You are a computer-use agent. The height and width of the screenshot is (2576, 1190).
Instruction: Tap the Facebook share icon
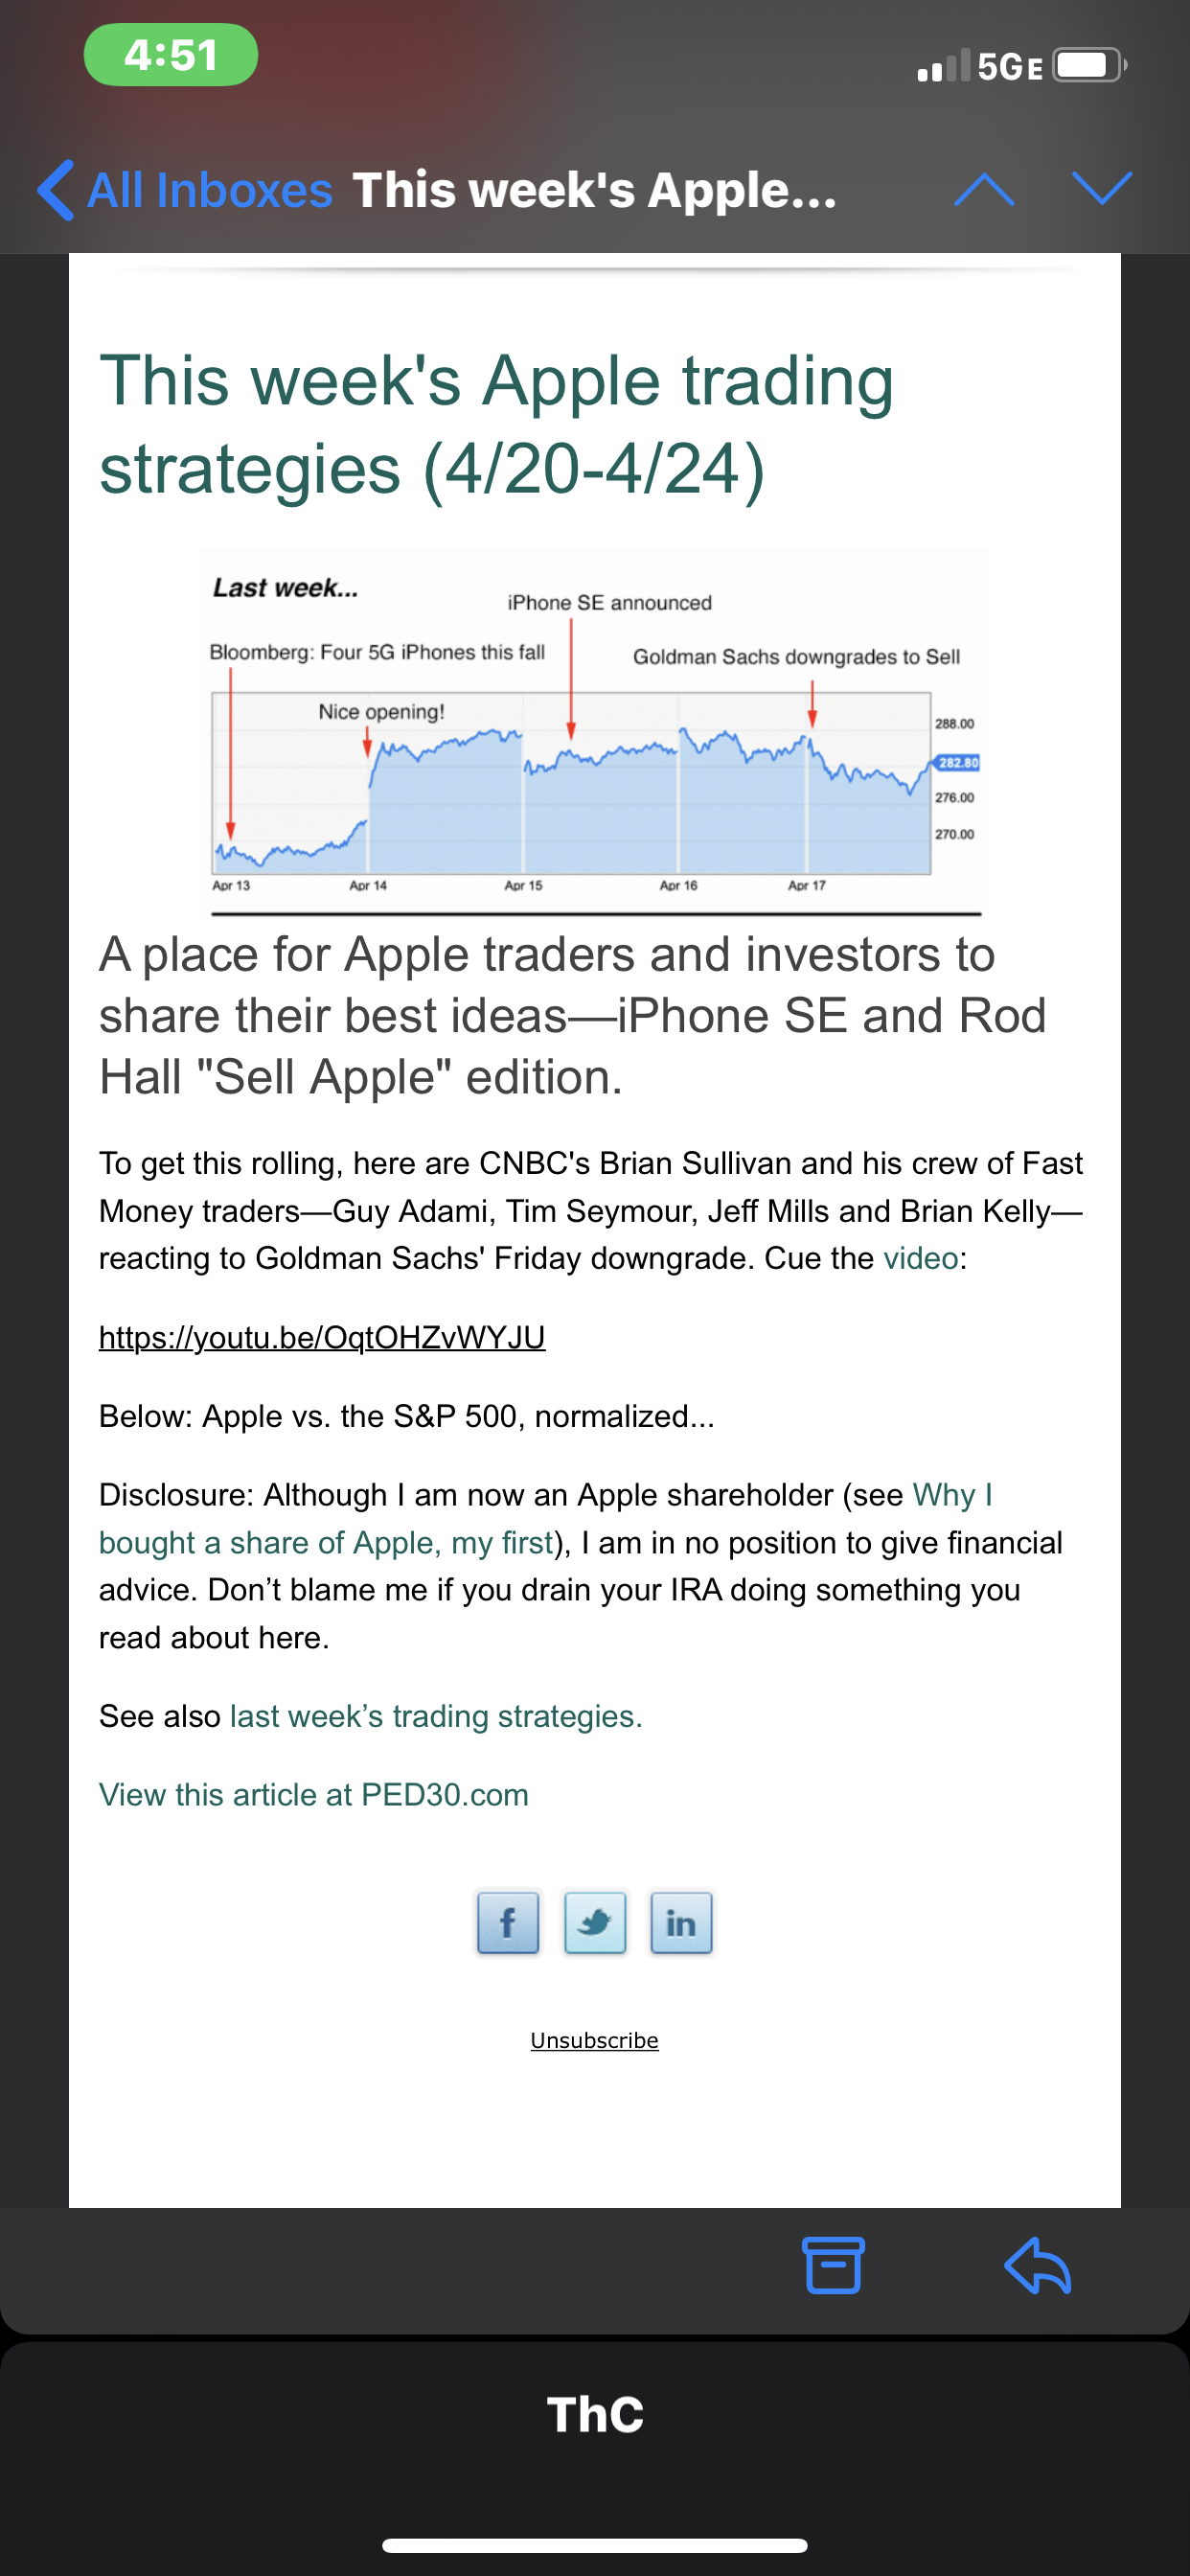(508, 1922)
